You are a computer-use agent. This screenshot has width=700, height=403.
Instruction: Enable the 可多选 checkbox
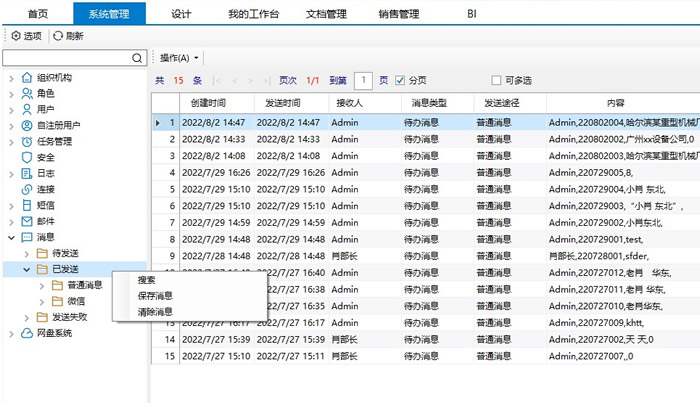tap(496, 80)
